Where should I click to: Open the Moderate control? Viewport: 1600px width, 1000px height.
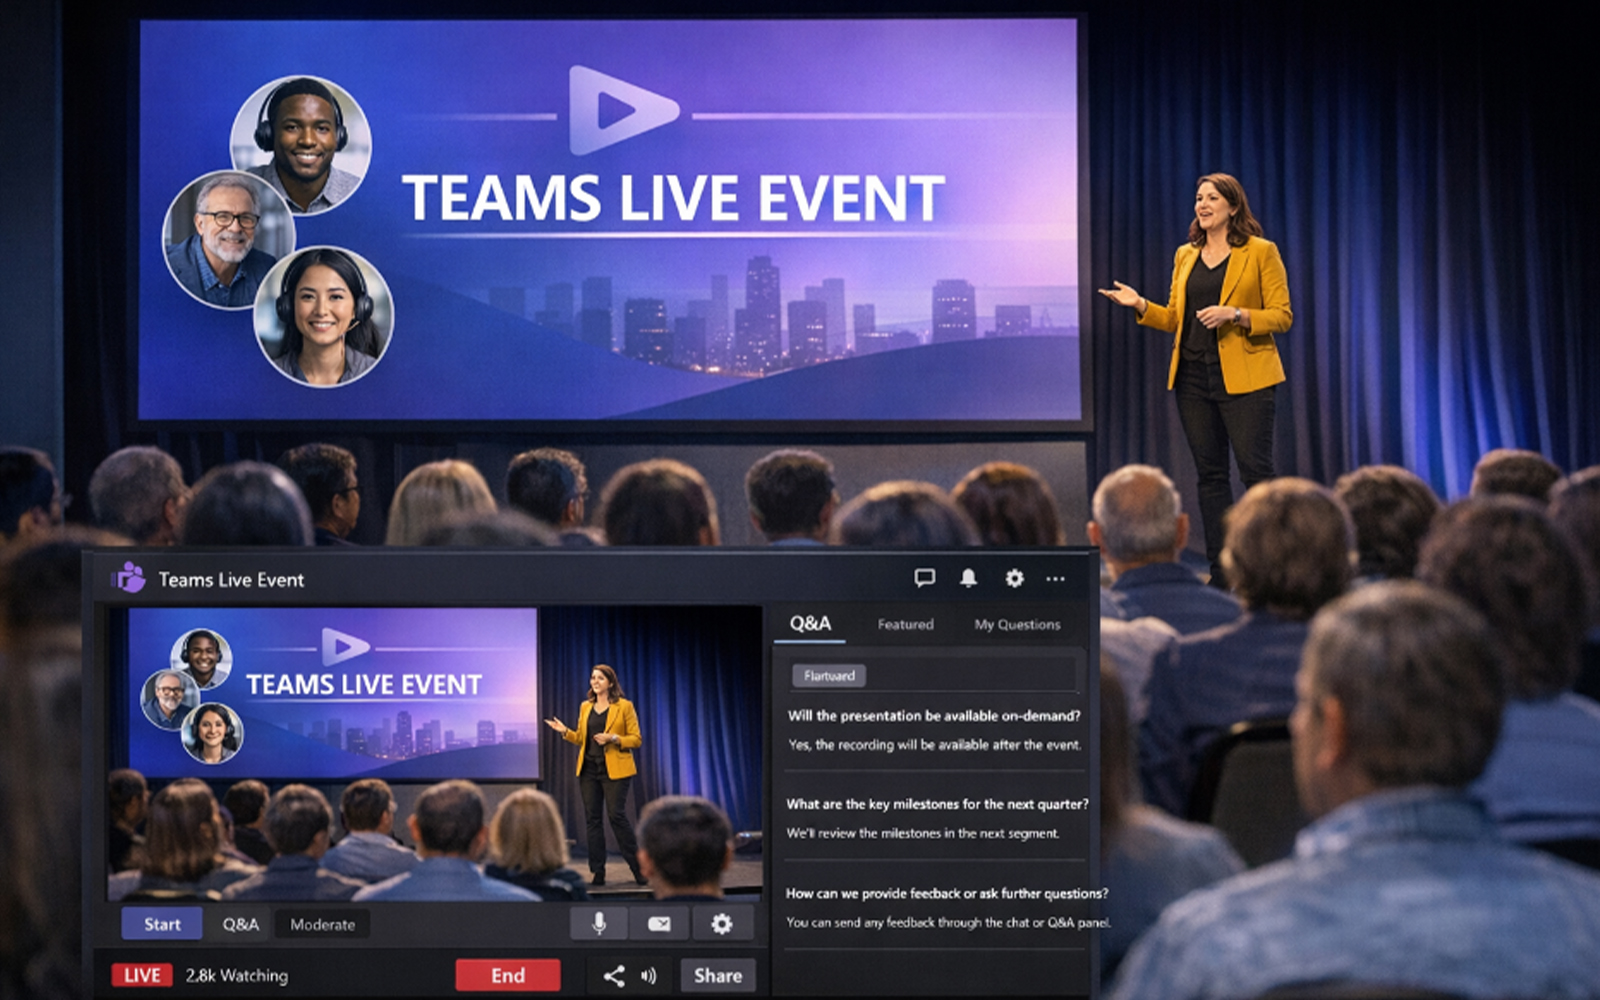[x=322, y=924]
